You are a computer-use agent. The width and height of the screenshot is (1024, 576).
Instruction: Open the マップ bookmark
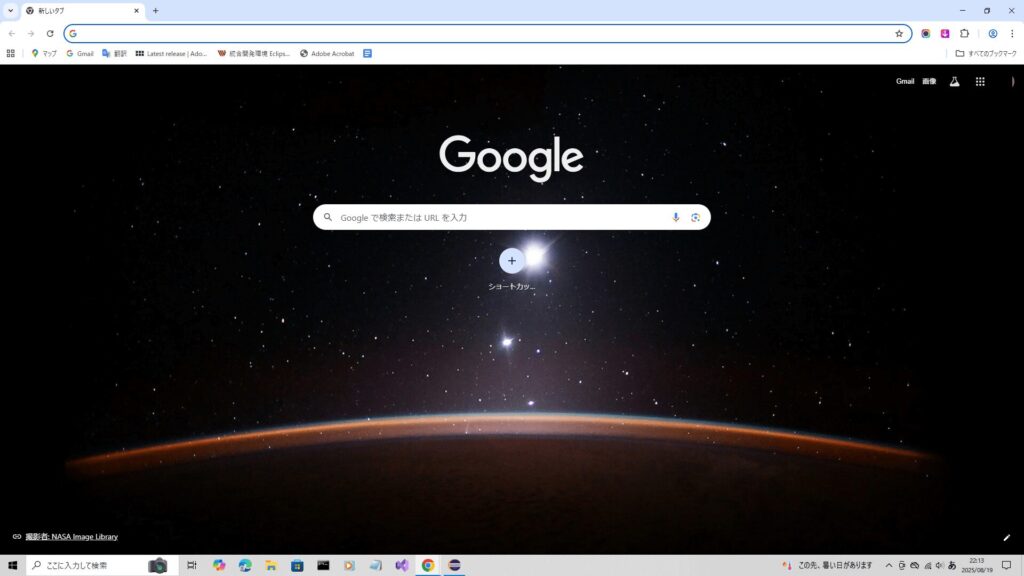point(44,54)
